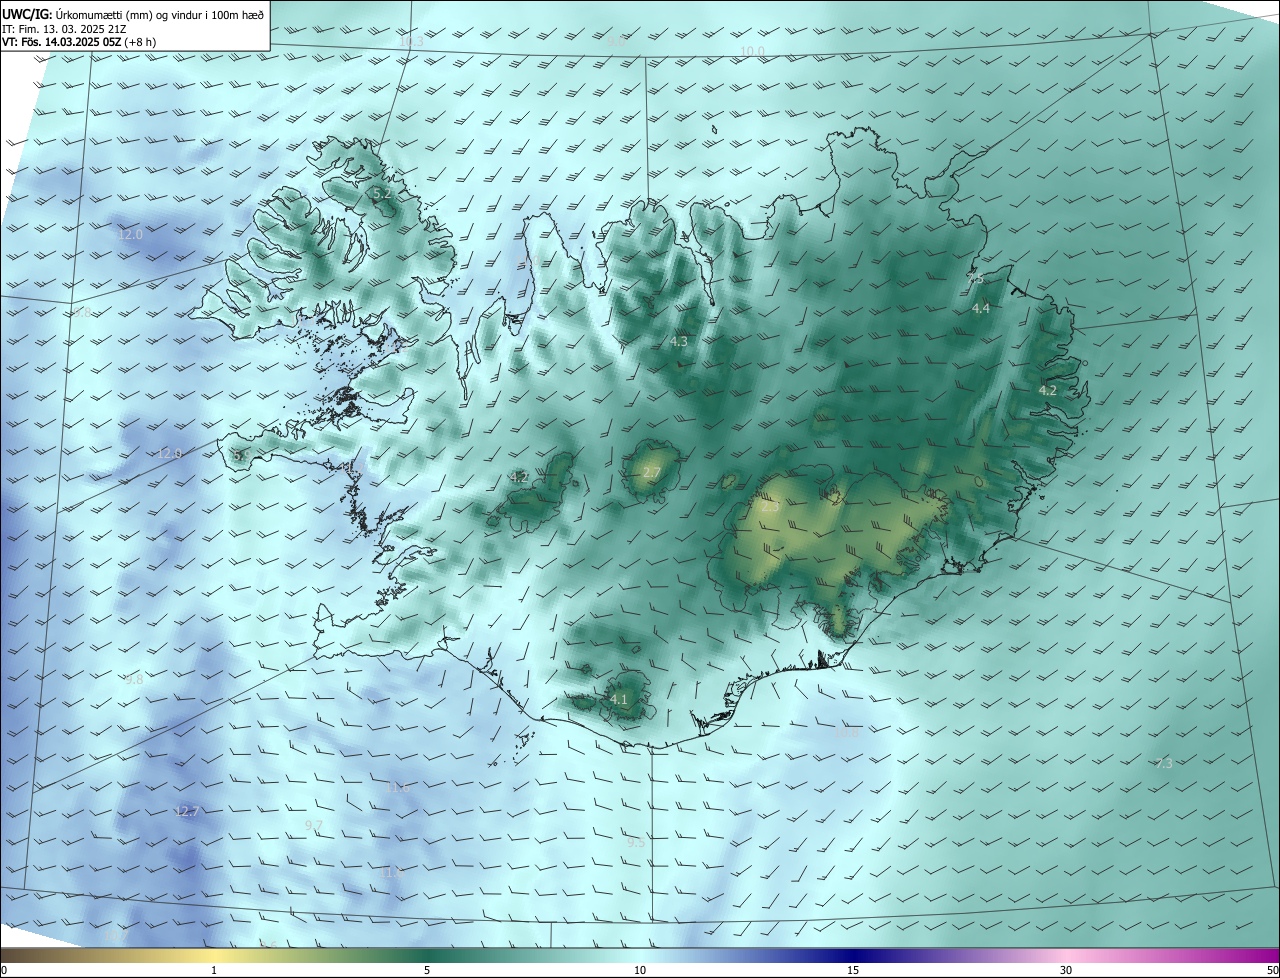Screen dimensions: 1280x978
Task: Click the 5.9 value on the Snæfellsnes peninsula
Action: tap(240, 455)
